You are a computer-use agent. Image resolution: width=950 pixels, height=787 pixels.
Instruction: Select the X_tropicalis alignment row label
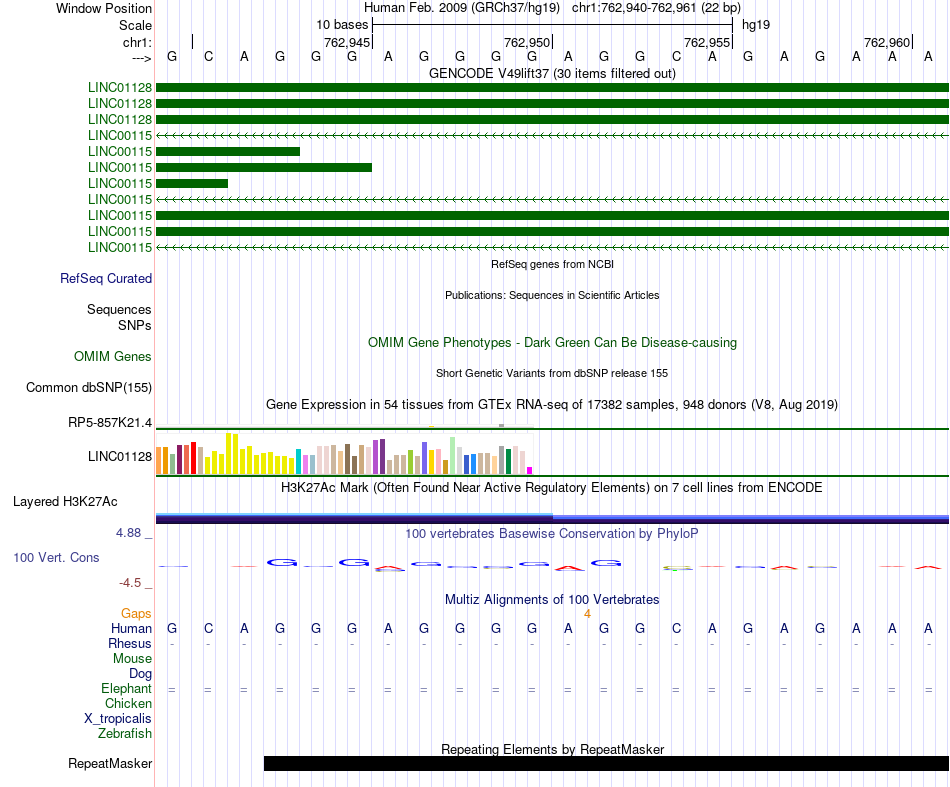pyautogui.click(x=118, y=719)
